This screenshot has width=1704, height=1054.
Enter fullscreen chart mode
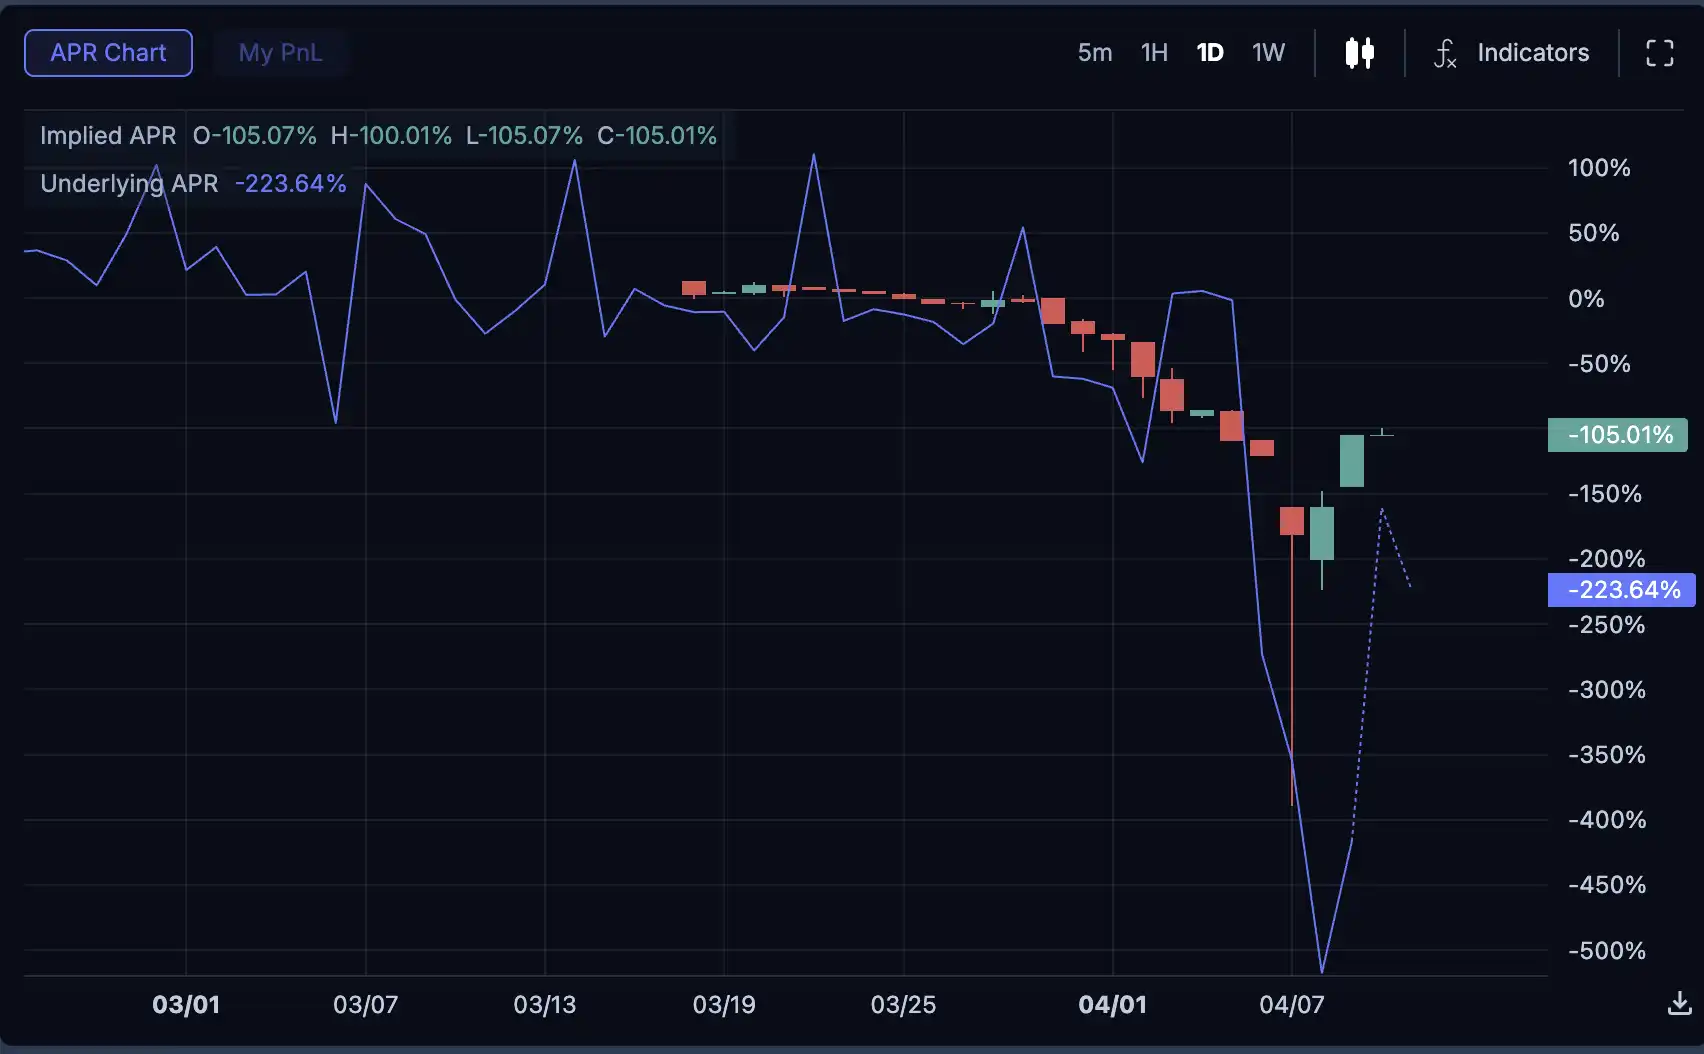pos(1659,53)
